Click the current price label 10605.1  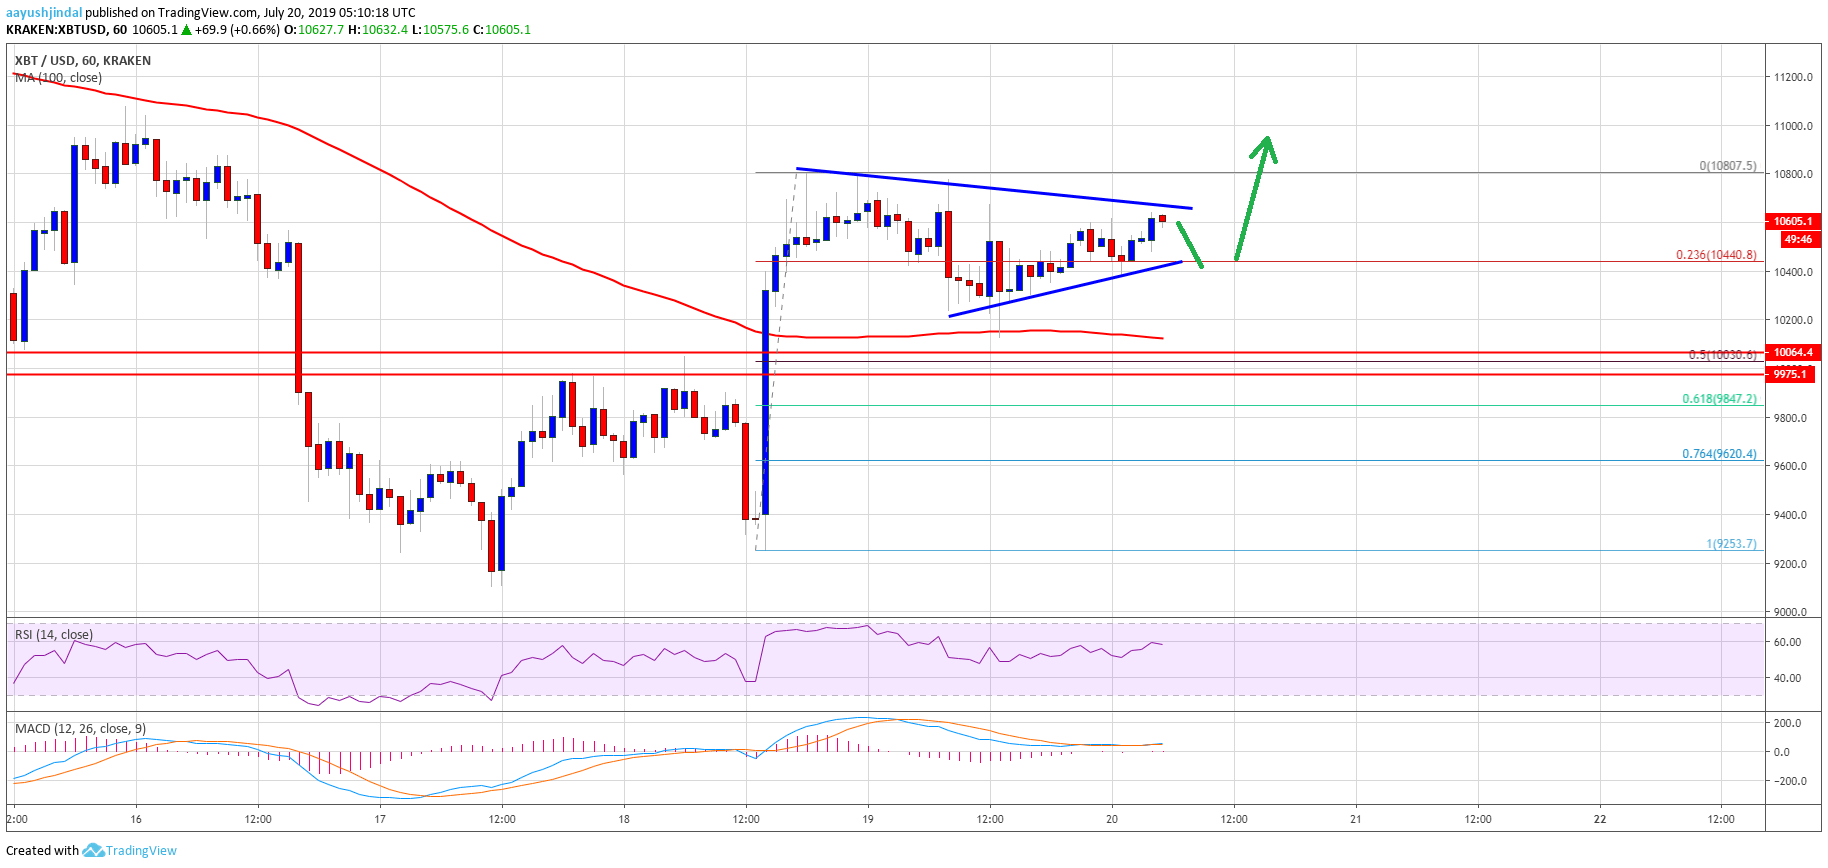click(x=1793, y=221)
